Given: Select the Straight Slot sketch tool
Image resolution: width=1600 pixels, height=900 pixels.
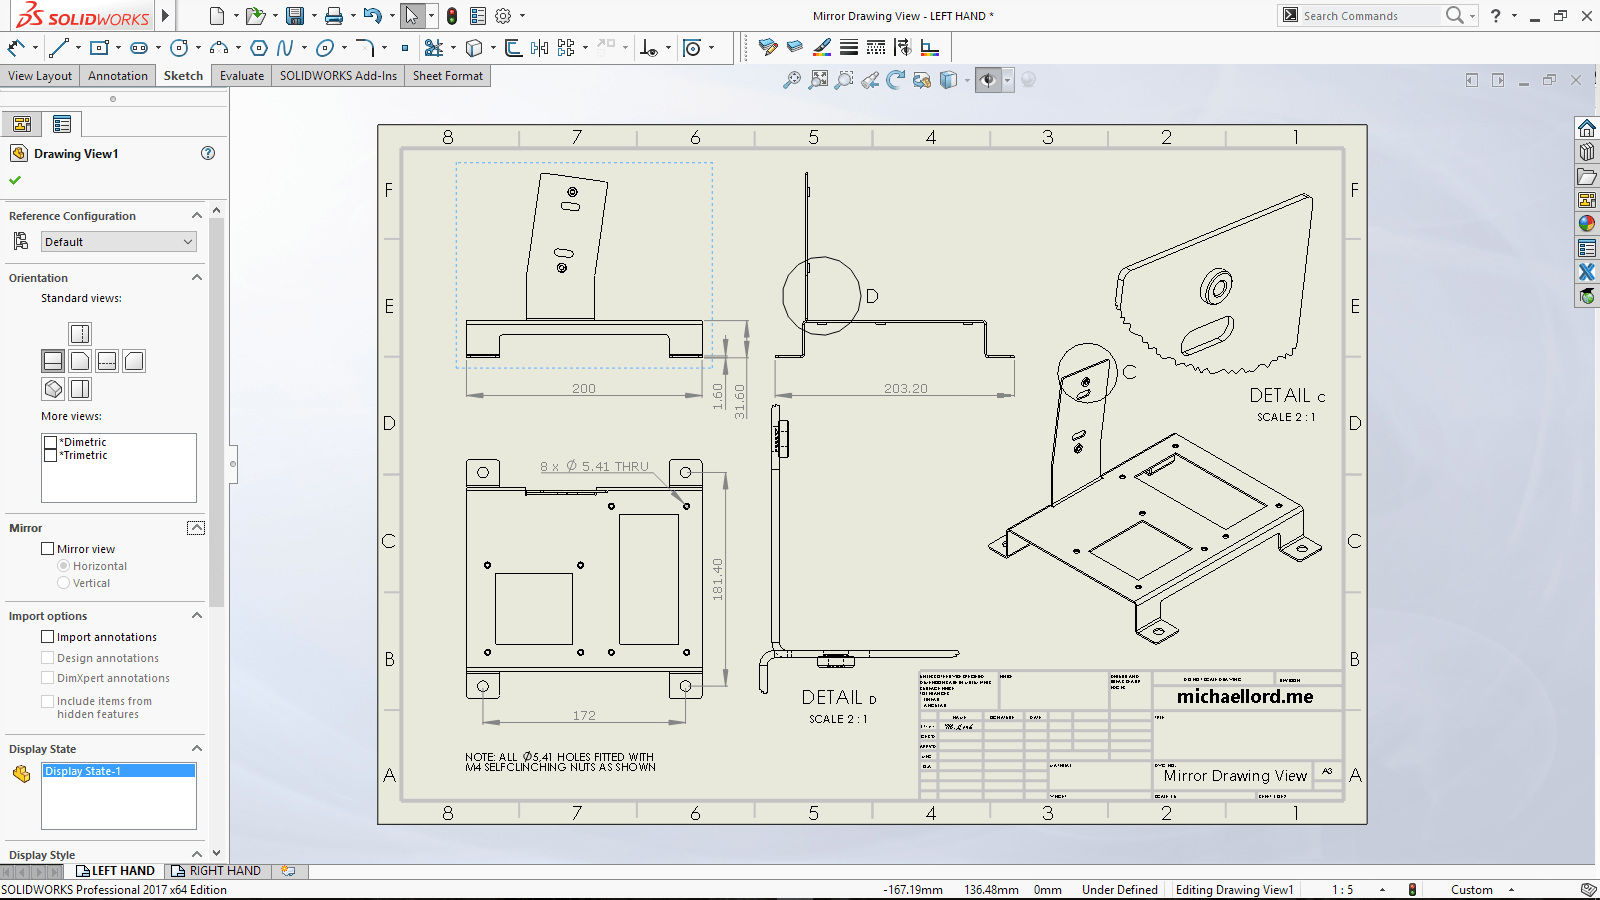Looking at the screenshot, I should (x=139, y=48).
